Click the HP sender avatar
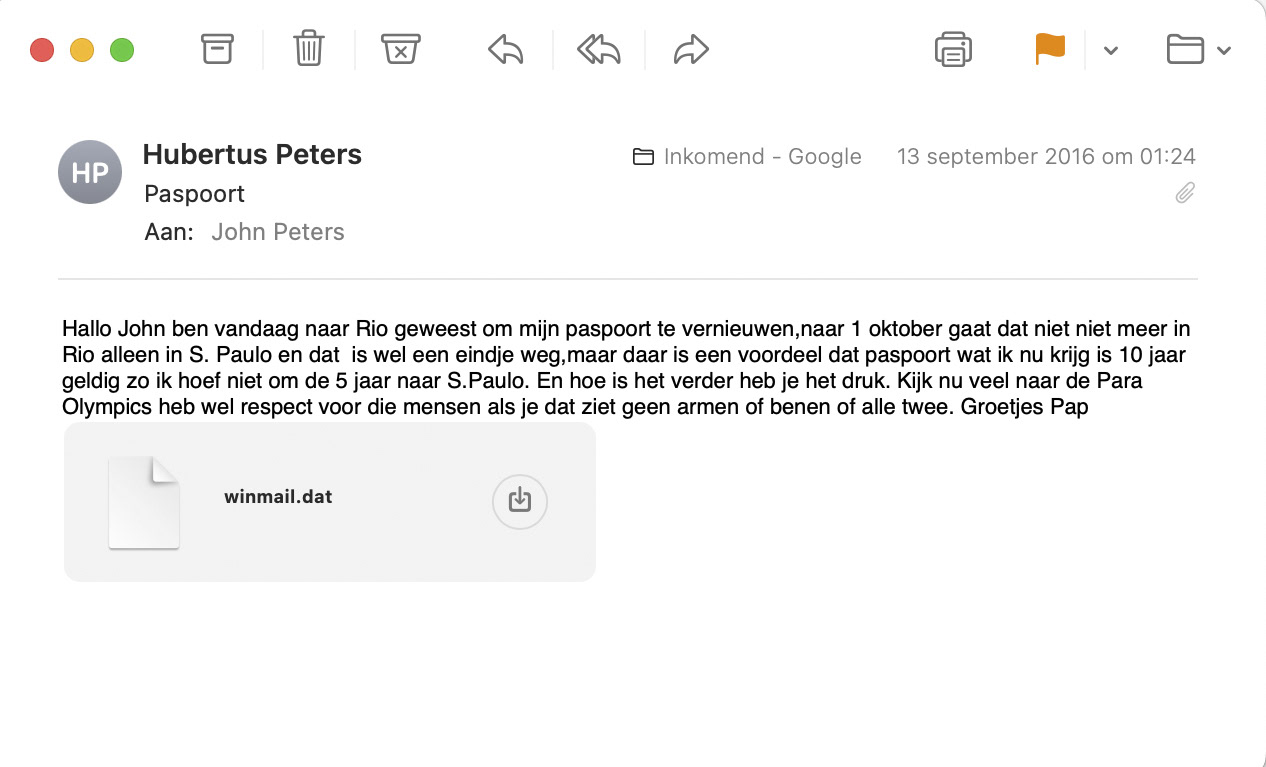 pyautogui.click(x=90, y=172)
